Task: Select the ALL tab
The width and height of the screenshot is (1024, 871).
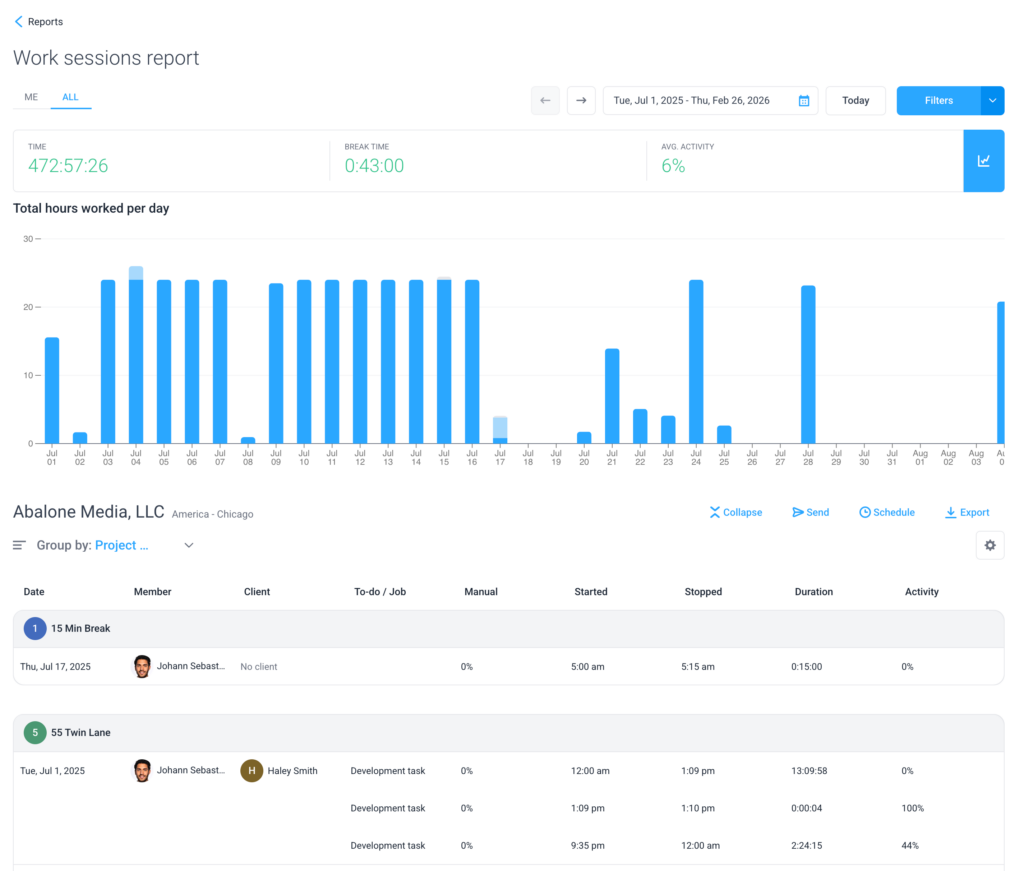Action: point(70,97)
